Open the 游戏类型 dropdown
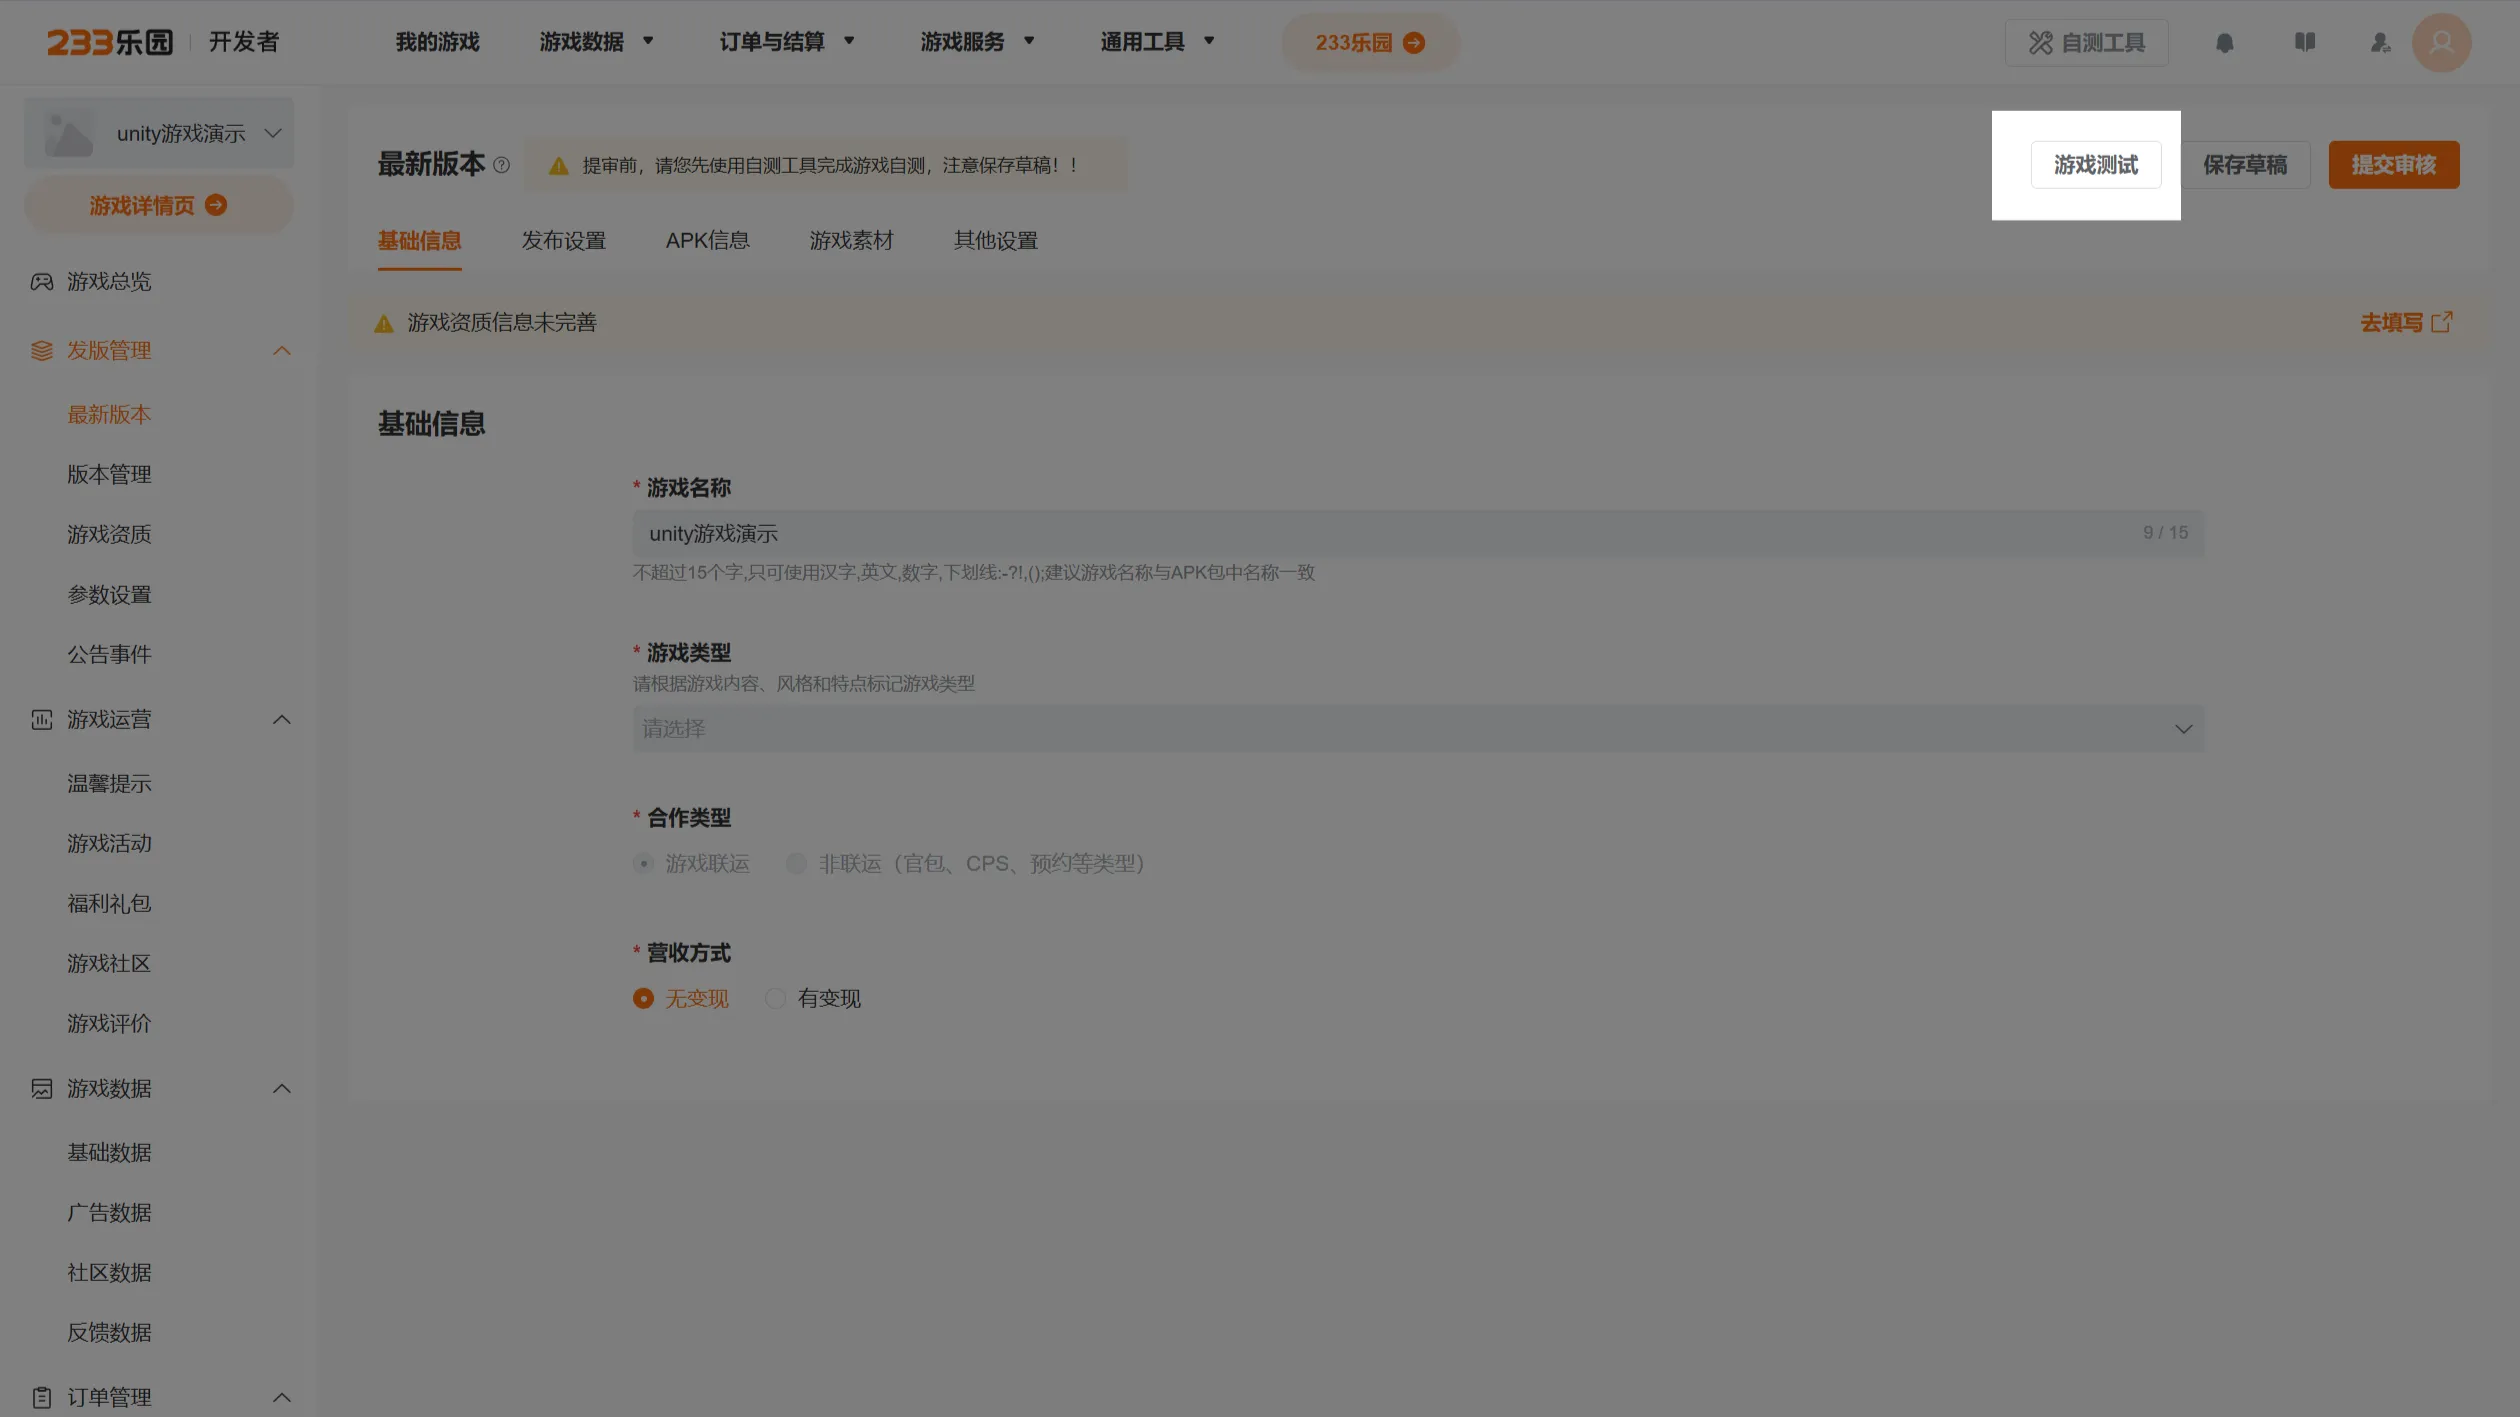 click(x=1417, y=729)
